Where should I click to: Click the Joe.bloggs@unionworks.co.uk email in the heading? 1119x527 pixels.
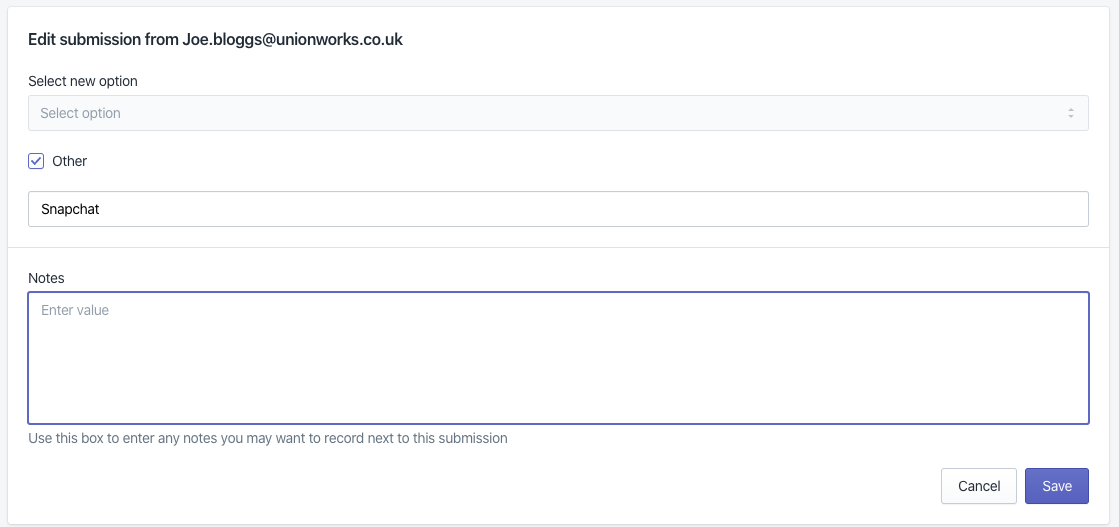(292, 40)
